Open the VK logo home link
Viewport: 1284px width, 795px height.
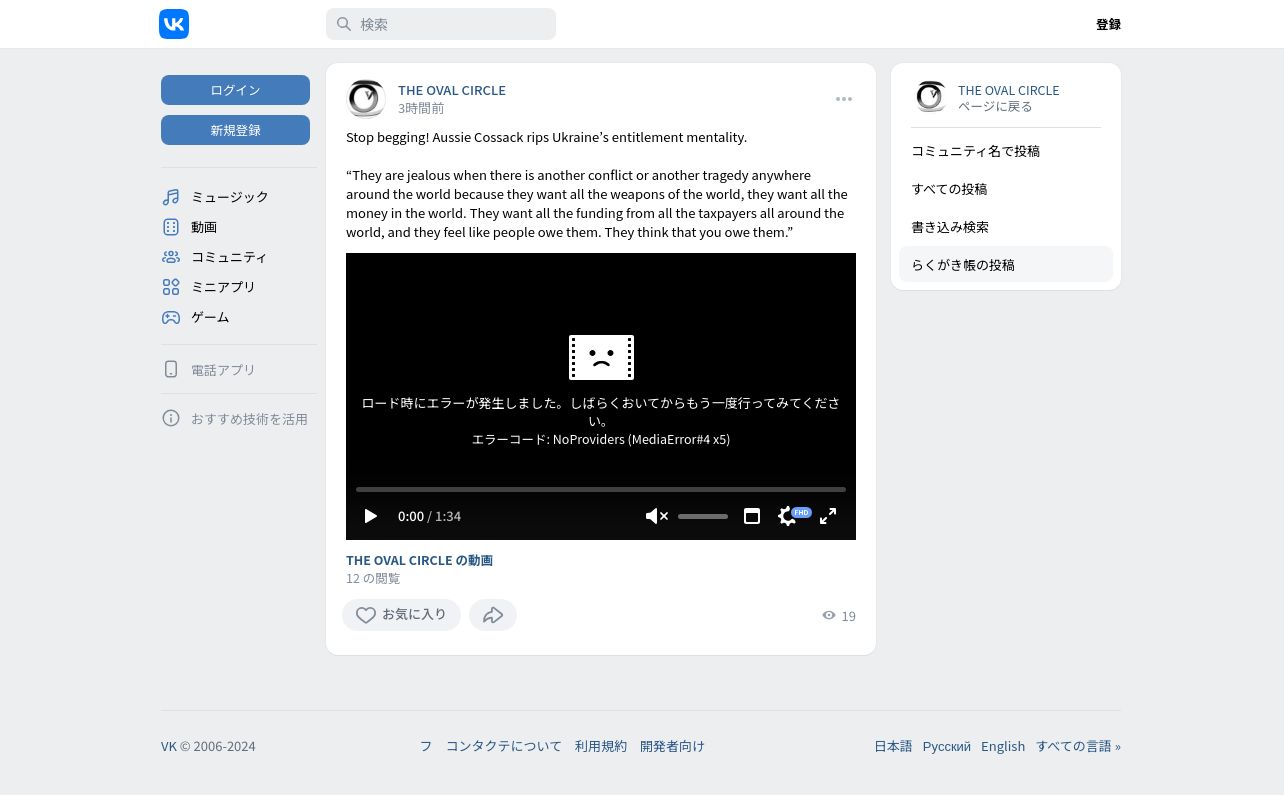174,24
